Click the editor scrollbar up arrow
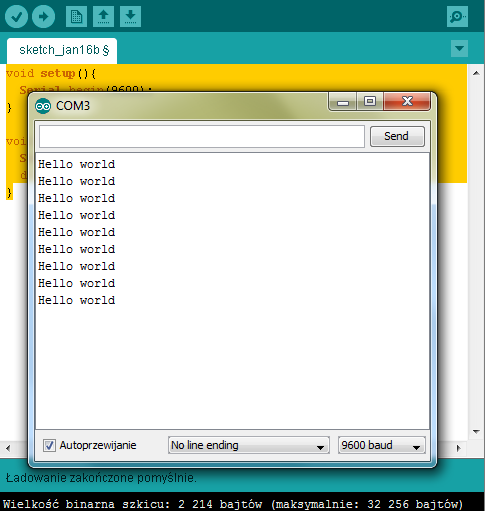This screenshot has width=485, height=511. [x=476, y=73]
